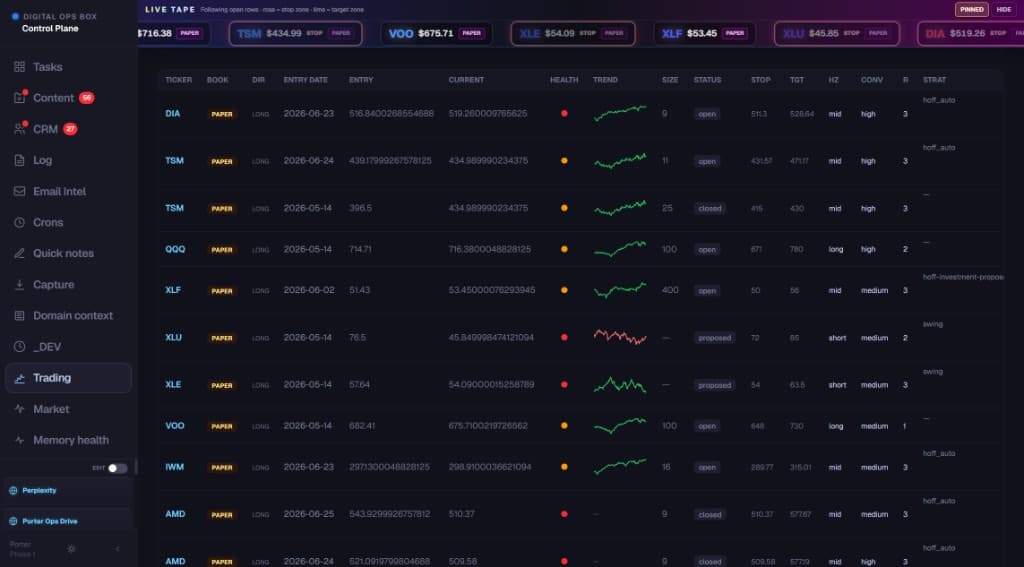Click the globe icon beside Perplexity
Image resolution: width=1024 pixels, height=567 pixels.
pyautogui.click(x=13, y=491)
